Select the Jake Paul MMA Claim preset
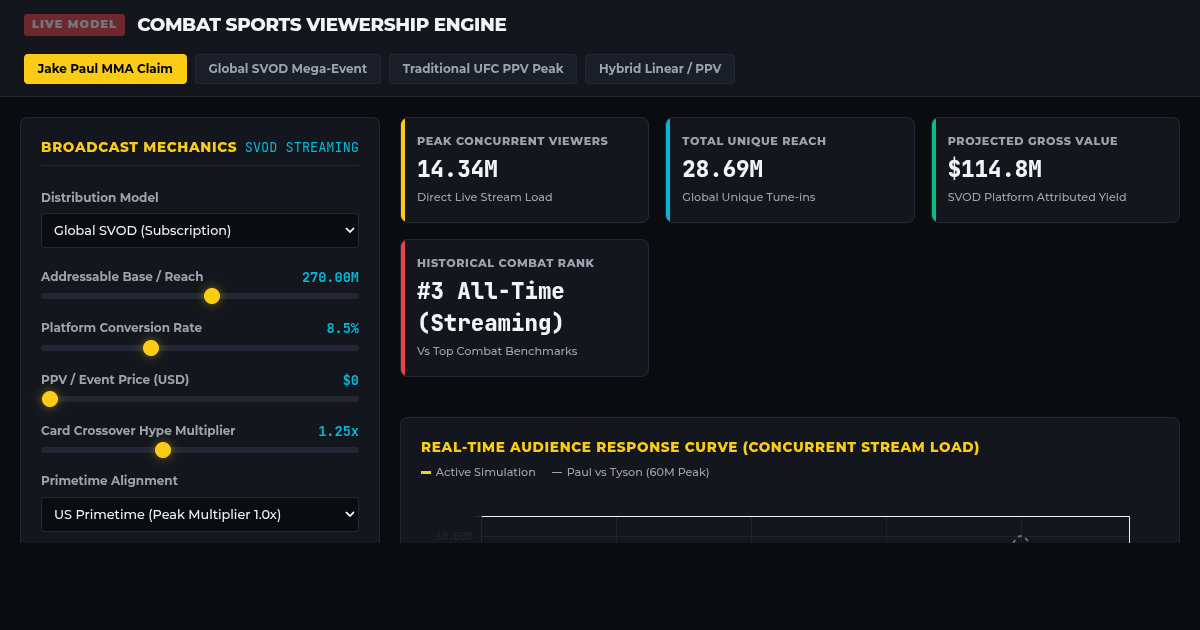The height and width of the screenshot is (630, 1200). click(105, 69)
